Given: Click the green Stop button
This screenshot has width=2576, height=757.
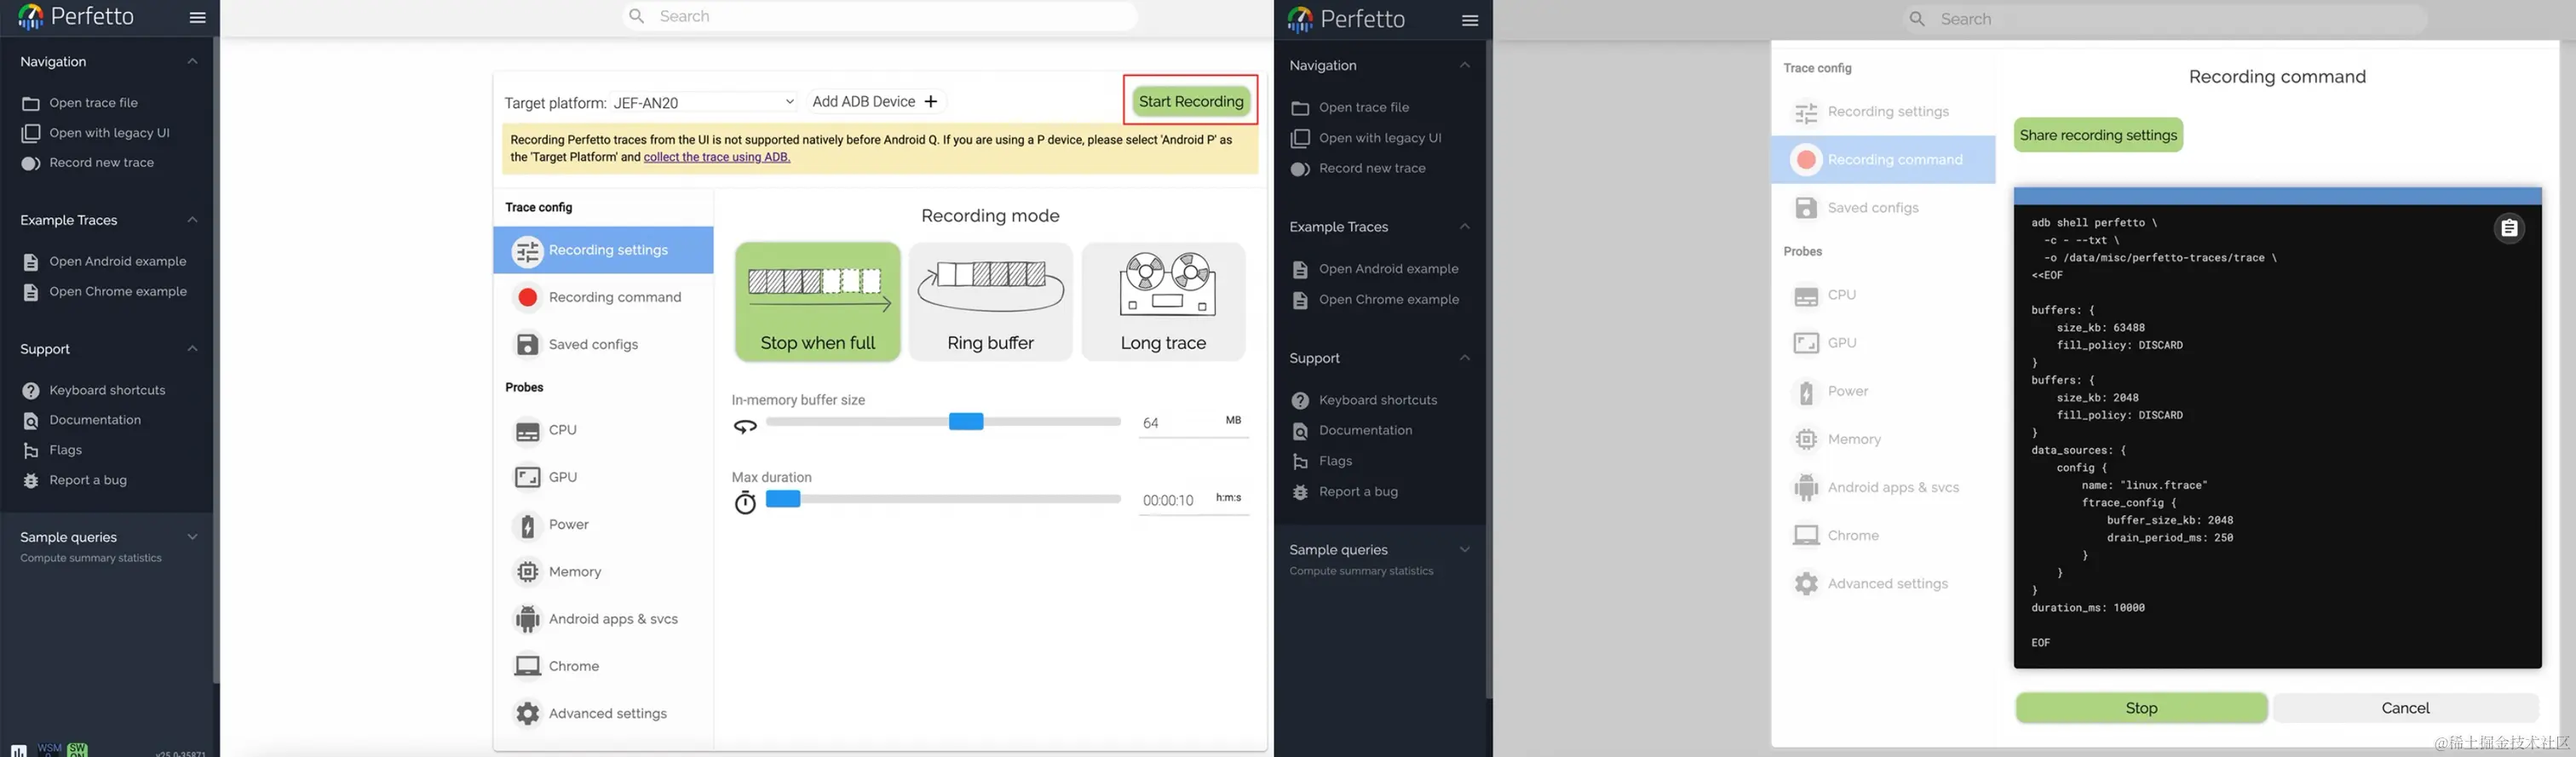Looking at the screenshot, I should [x=2141, y=708].
